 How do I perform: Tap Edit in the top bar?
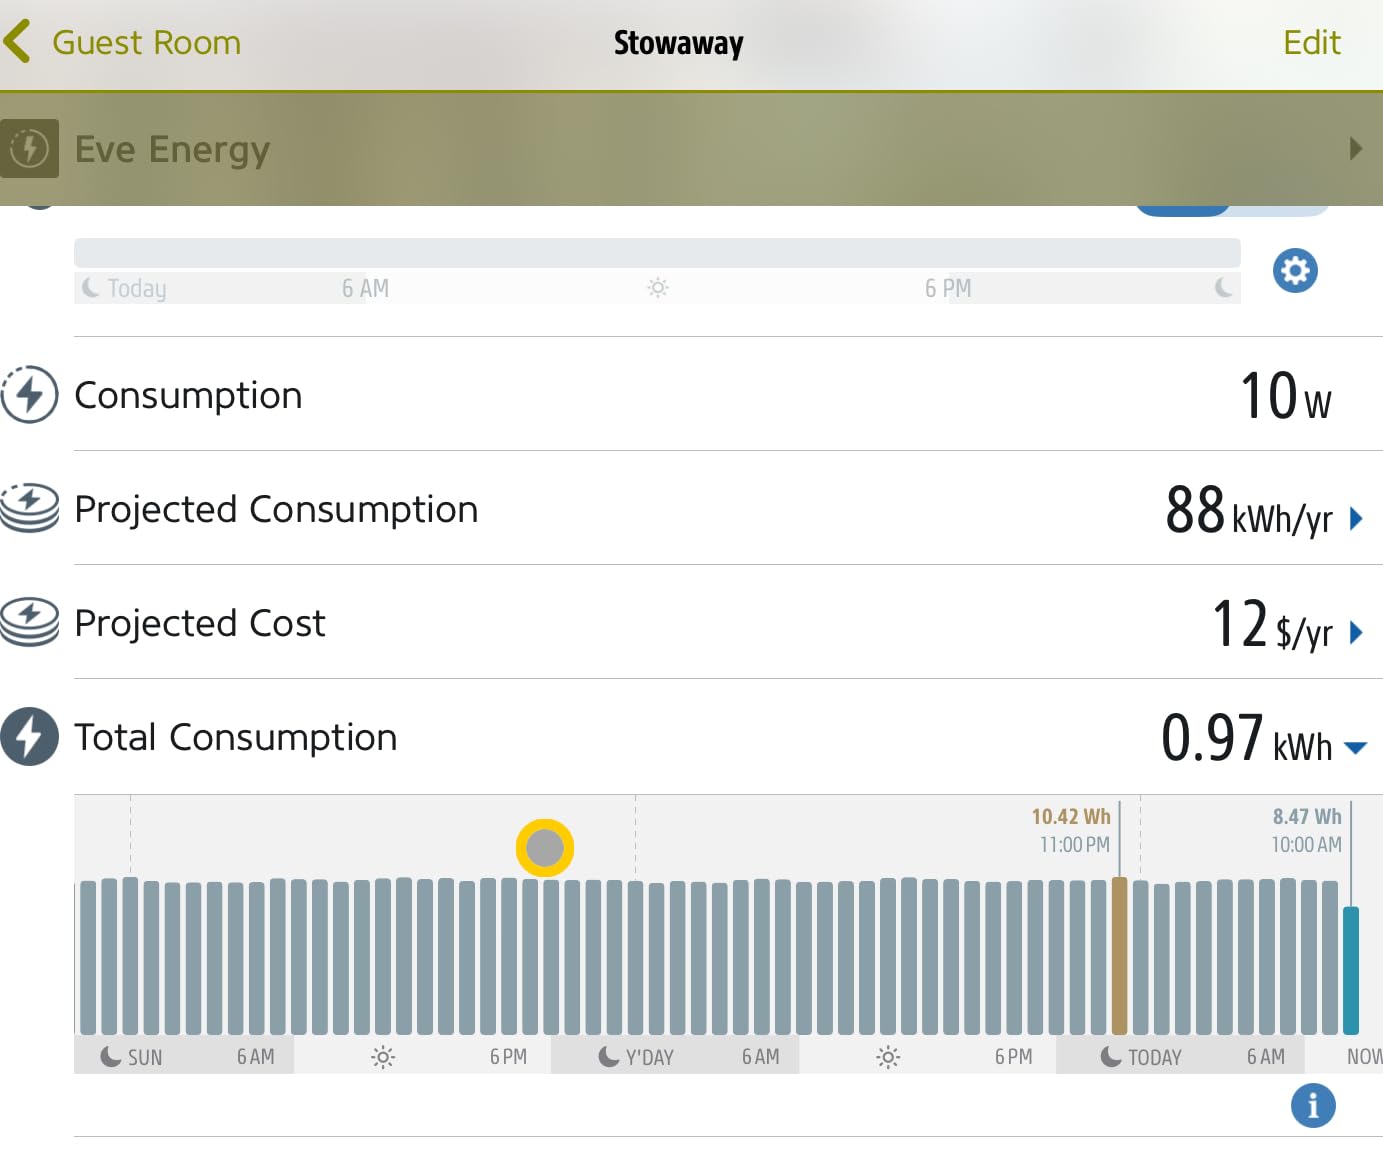point(1311,42)
